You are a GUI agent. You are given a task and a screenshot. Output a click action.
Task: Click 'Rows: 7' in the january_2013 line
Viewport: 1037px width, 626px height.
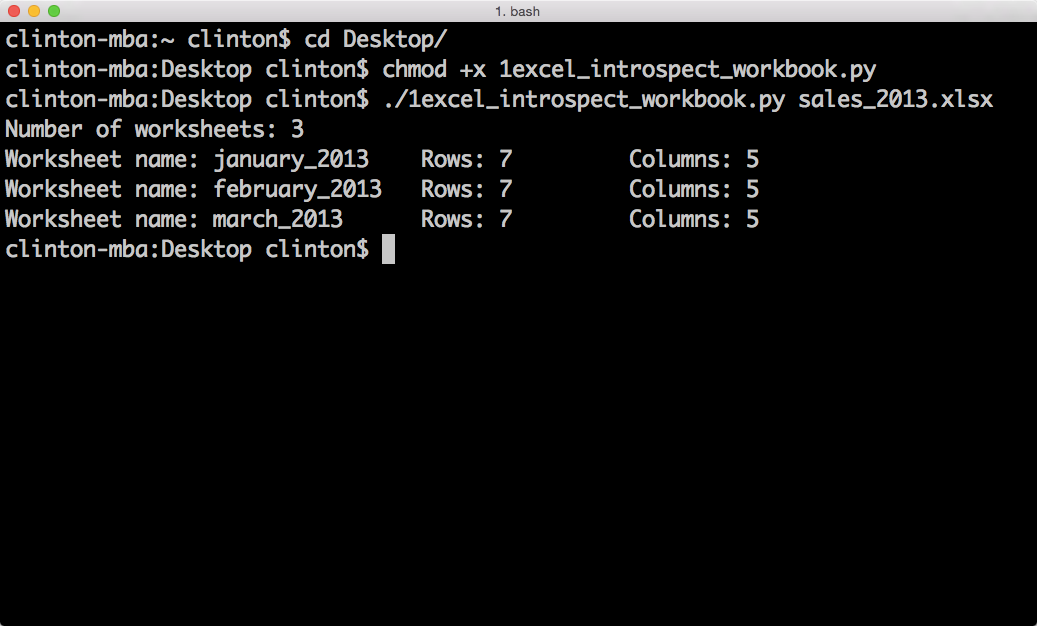(466, 159)
